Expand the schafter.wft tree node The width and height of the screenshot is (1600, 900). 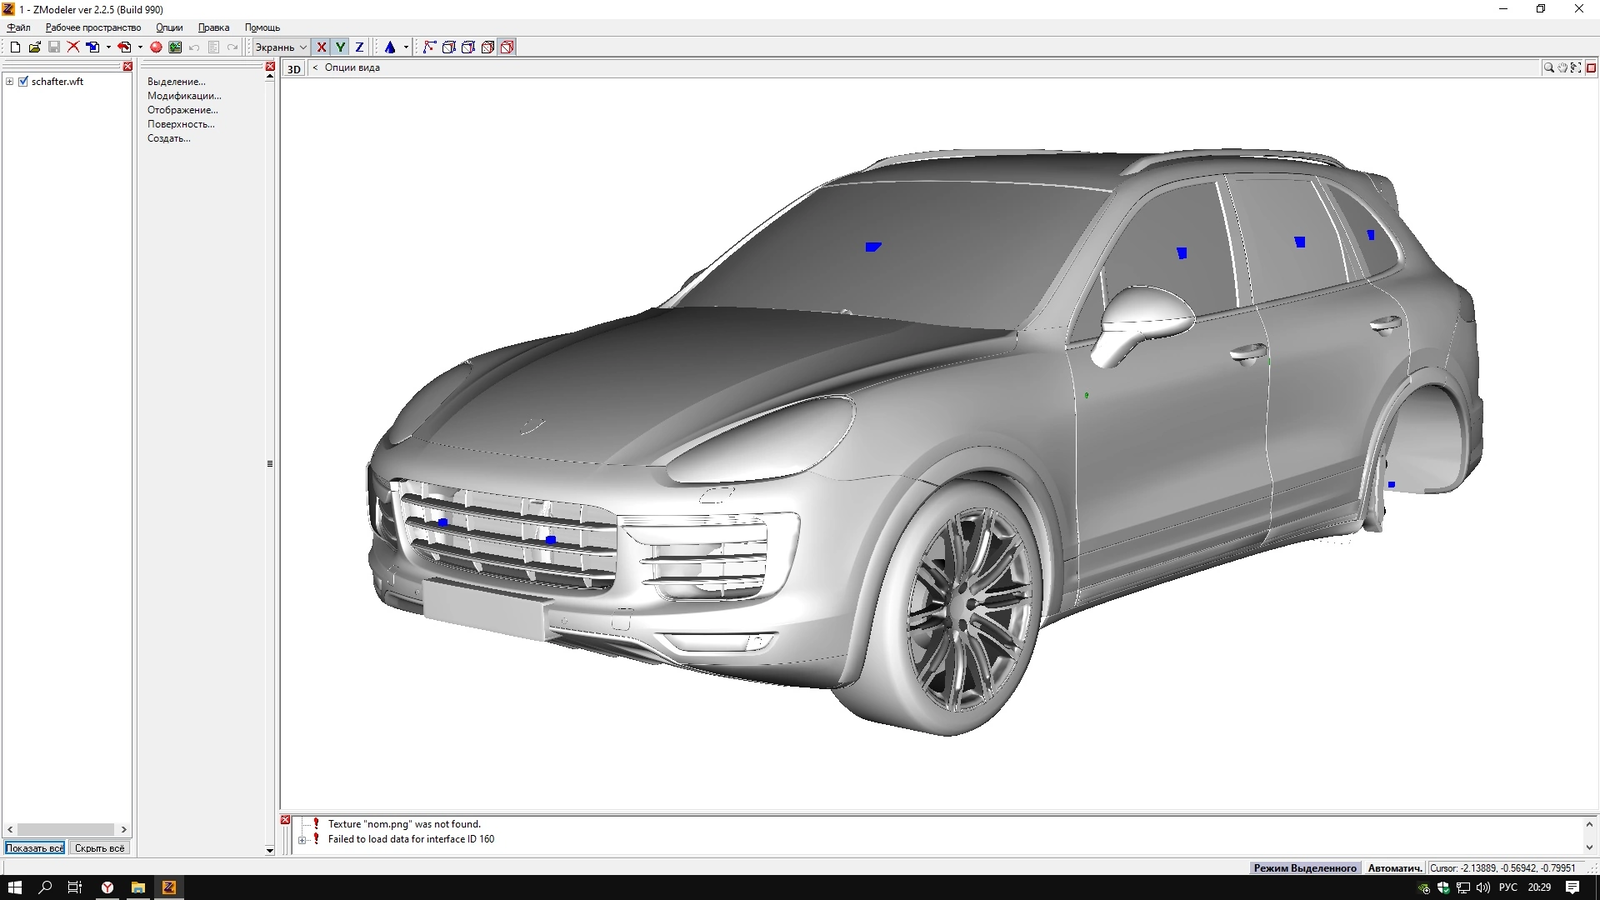click(10, 82)
